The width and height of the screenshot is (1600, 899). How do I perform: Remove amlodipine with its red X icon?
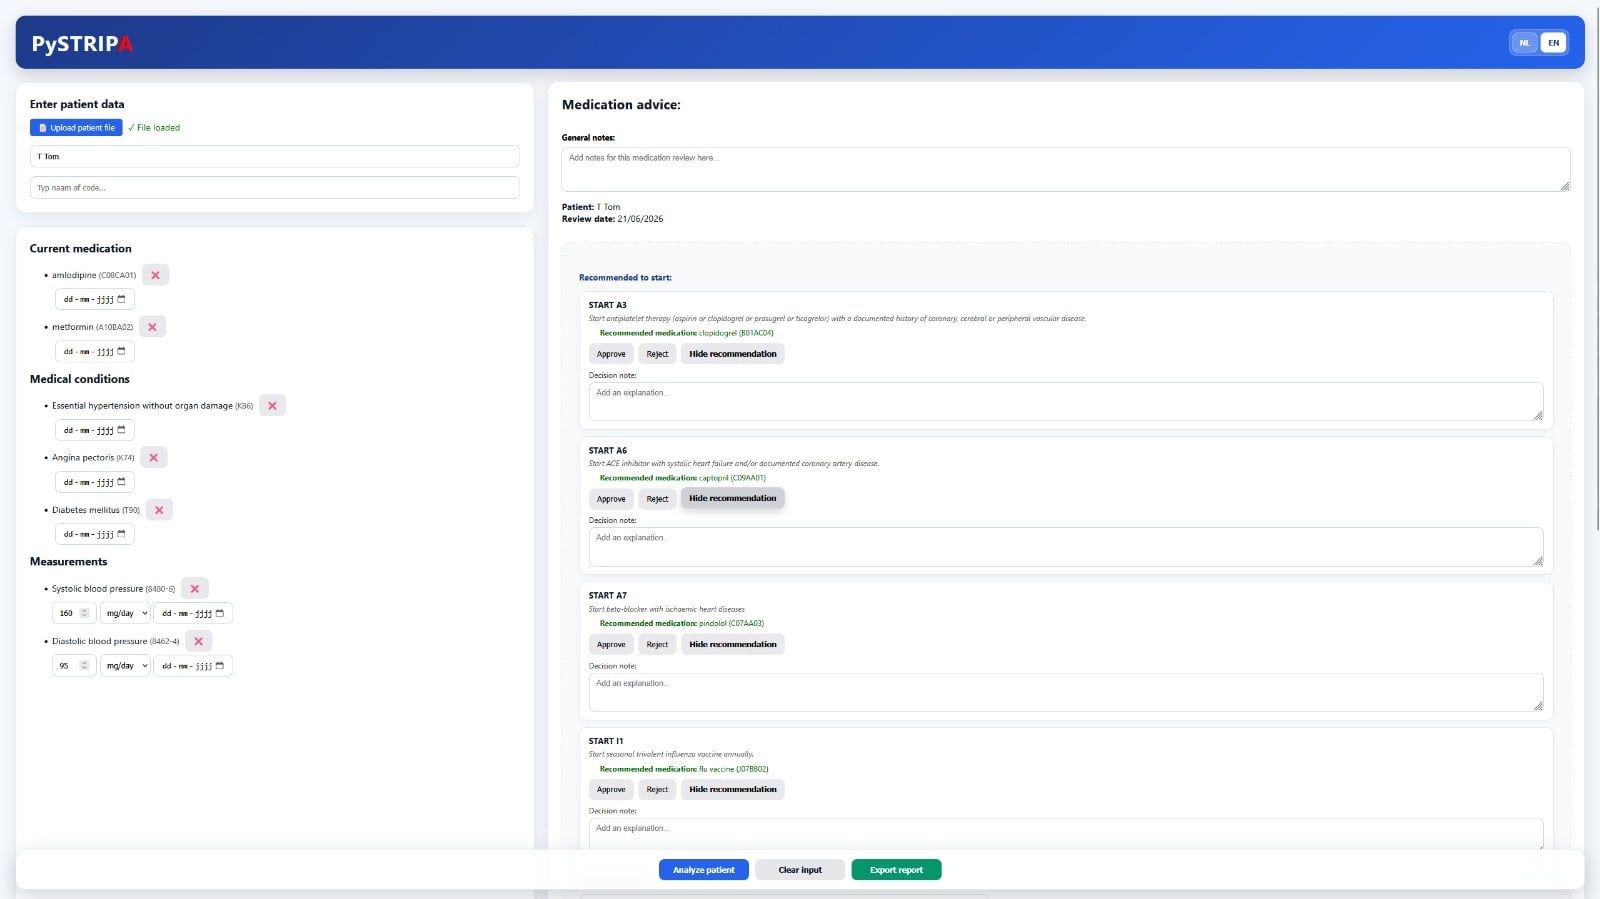[155, 275]
